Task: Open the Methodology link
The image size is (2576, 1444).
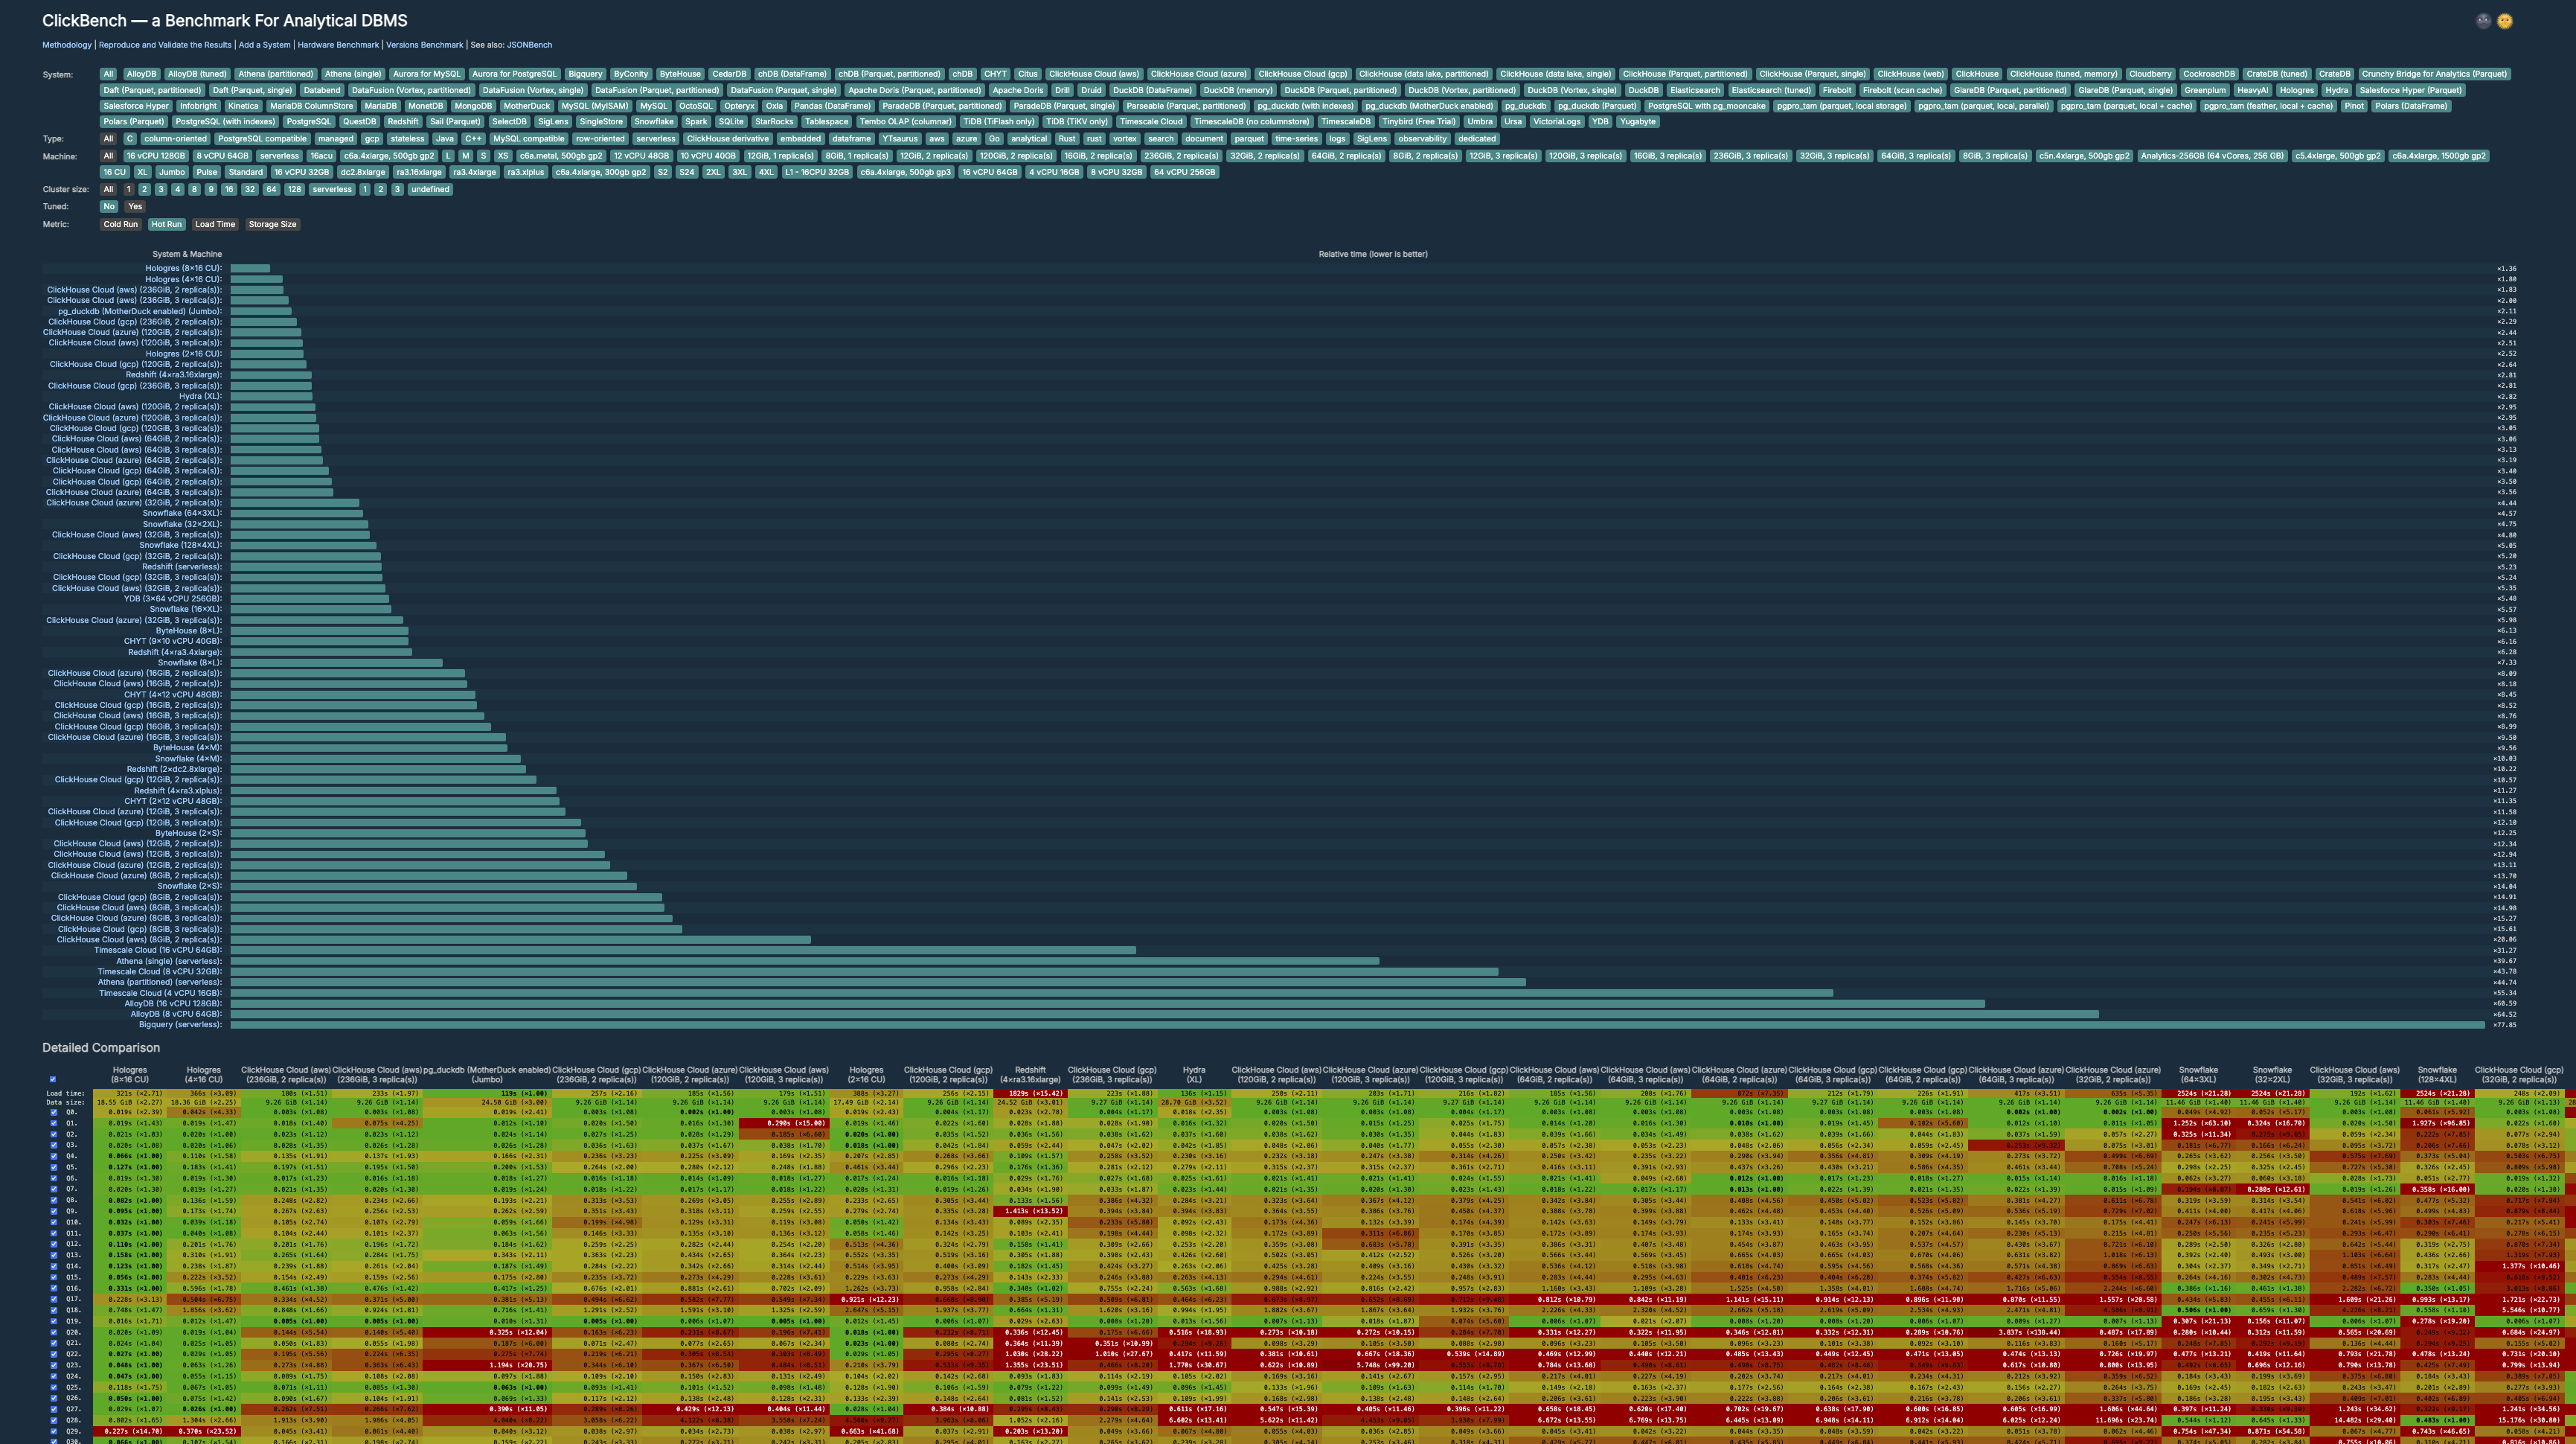Action: pyautogui.click(x=67, y=45)
